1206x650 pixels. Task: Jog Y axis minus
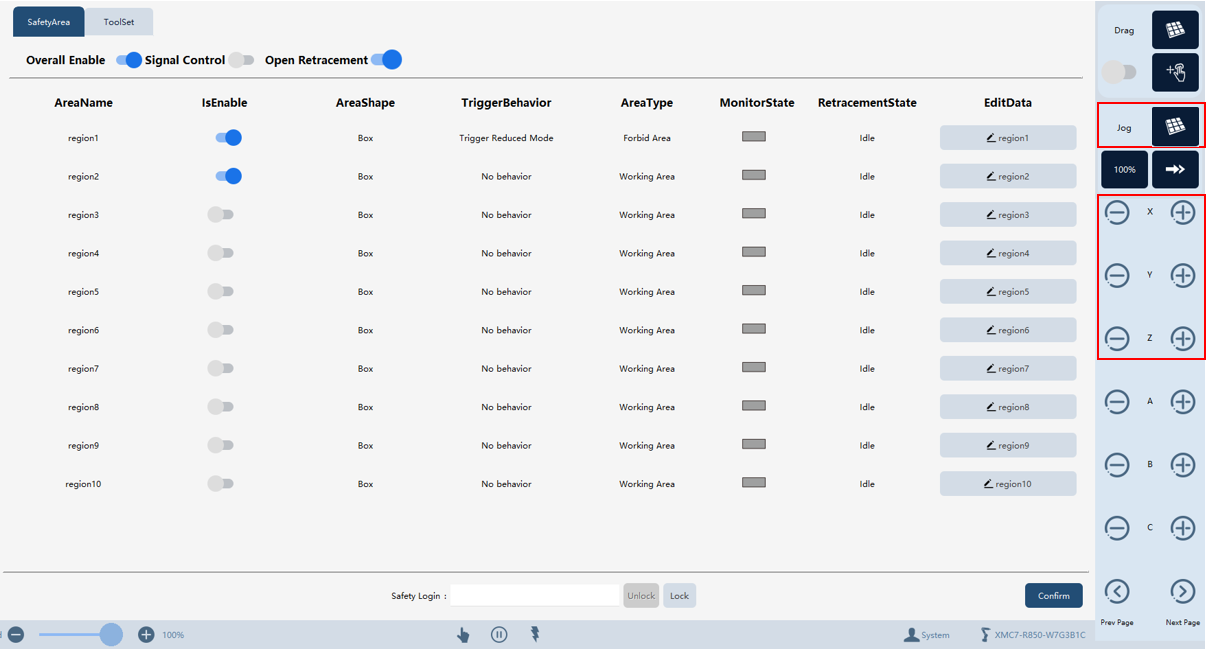pyautogui.click(x=1117, y=275)
